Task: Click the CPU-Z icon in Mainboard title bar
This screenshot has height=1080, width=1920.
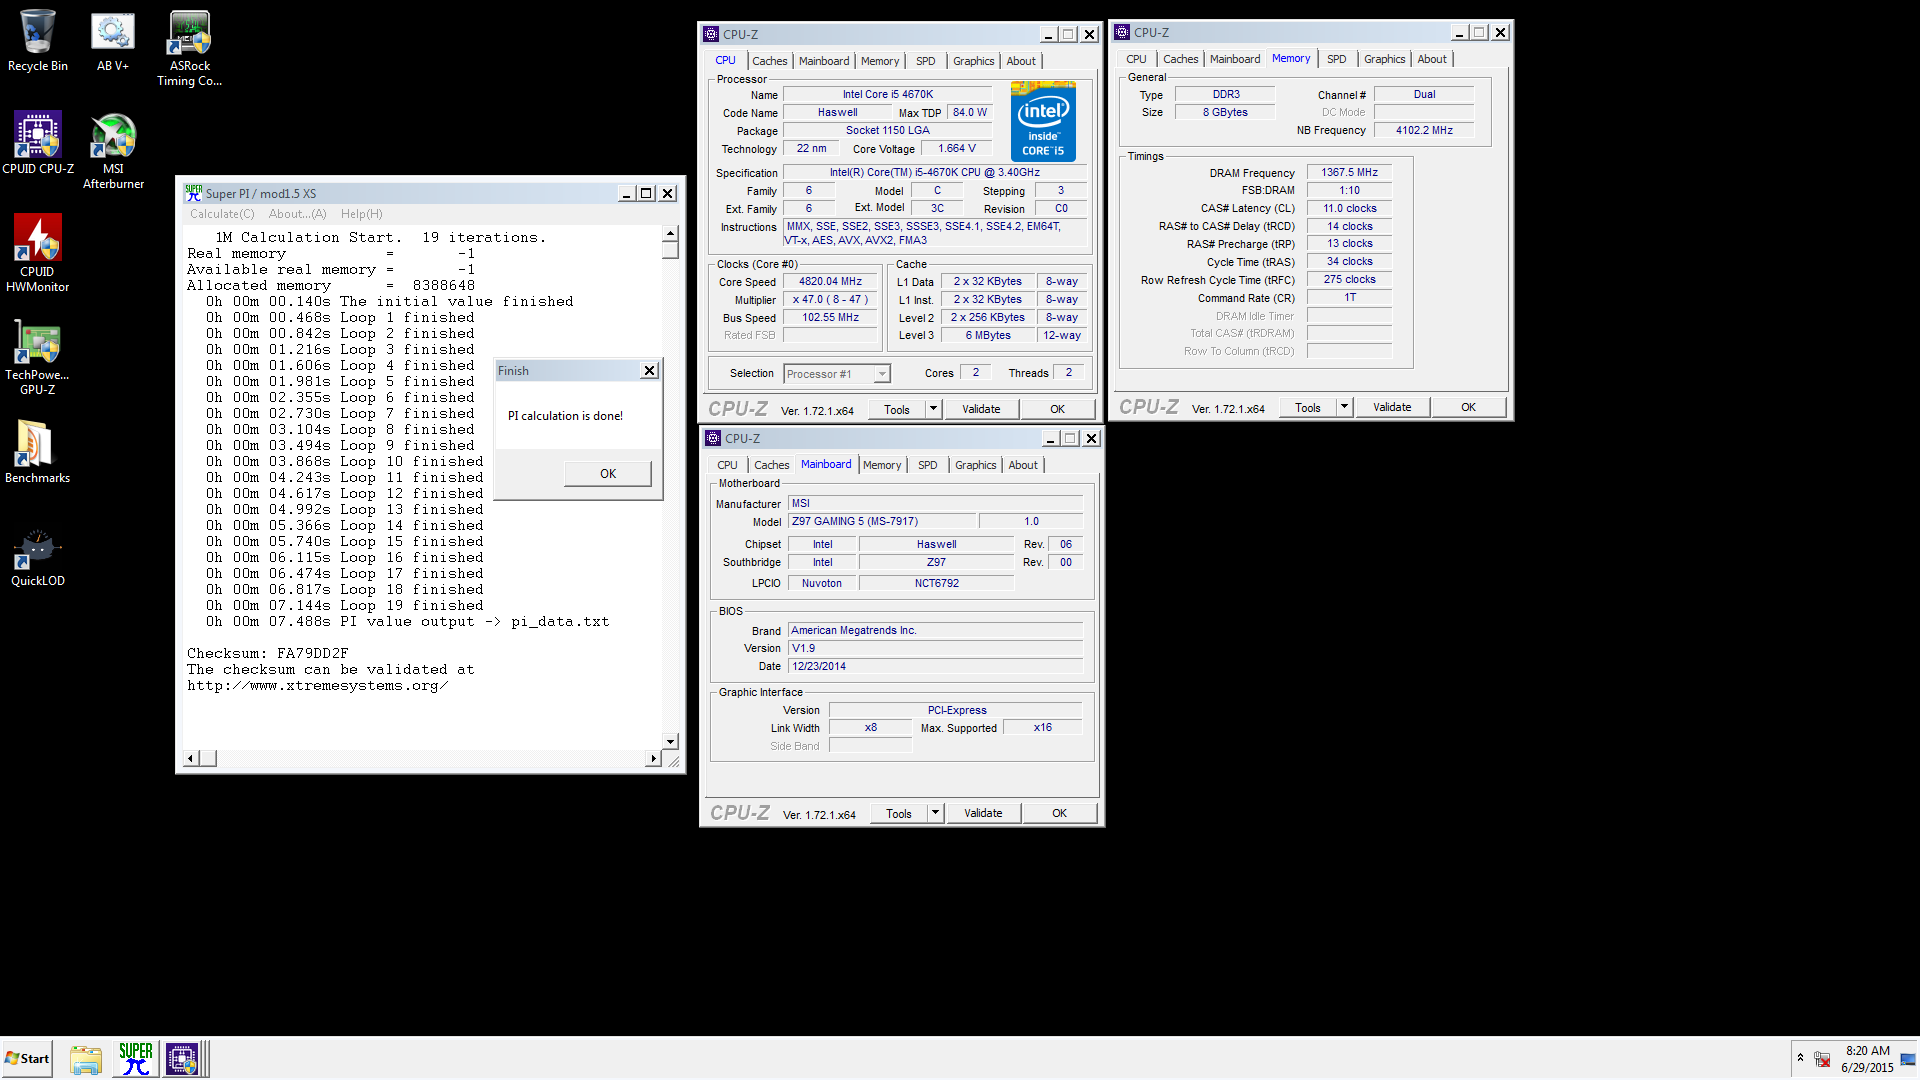Action: 713,438
